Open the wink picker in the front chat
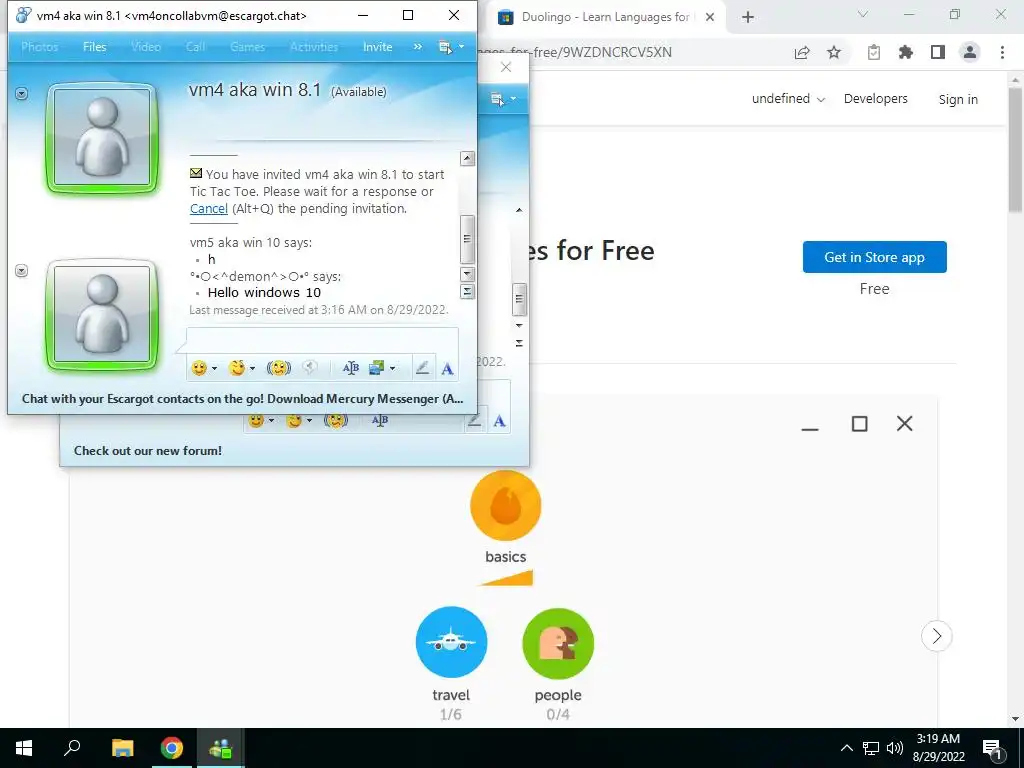 [236, 368]
